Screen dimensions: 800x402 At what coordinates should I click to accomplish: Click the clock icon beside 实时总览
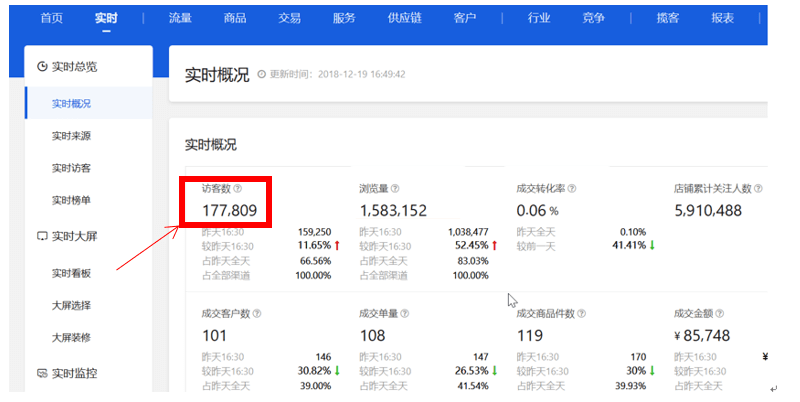pos(42,66)
